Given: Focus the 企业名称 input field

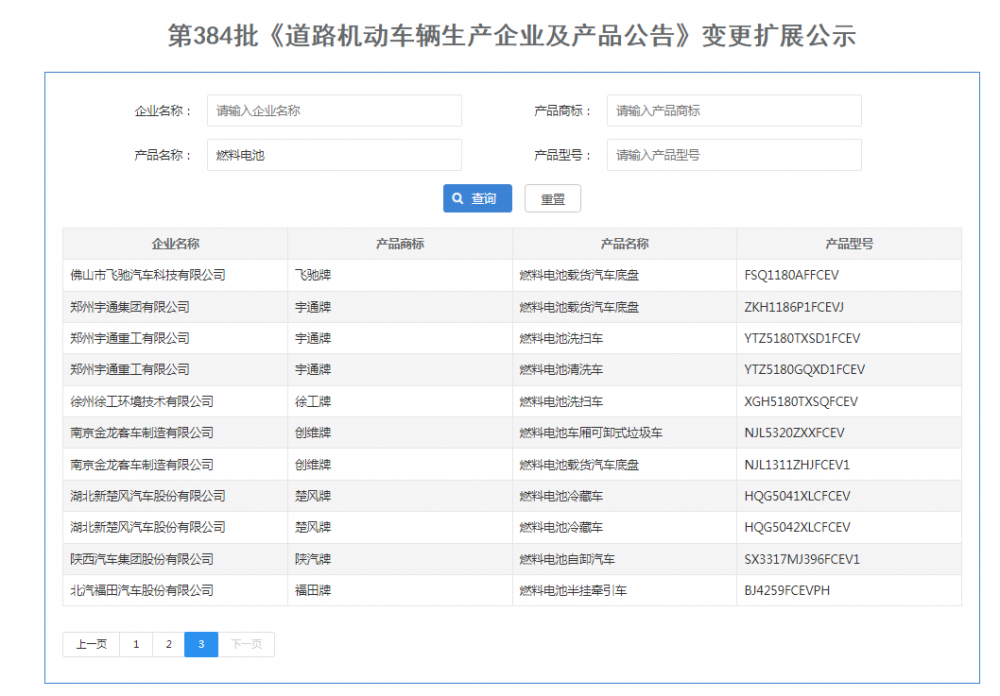Looking at the screenshot, I should coord(334,111).
